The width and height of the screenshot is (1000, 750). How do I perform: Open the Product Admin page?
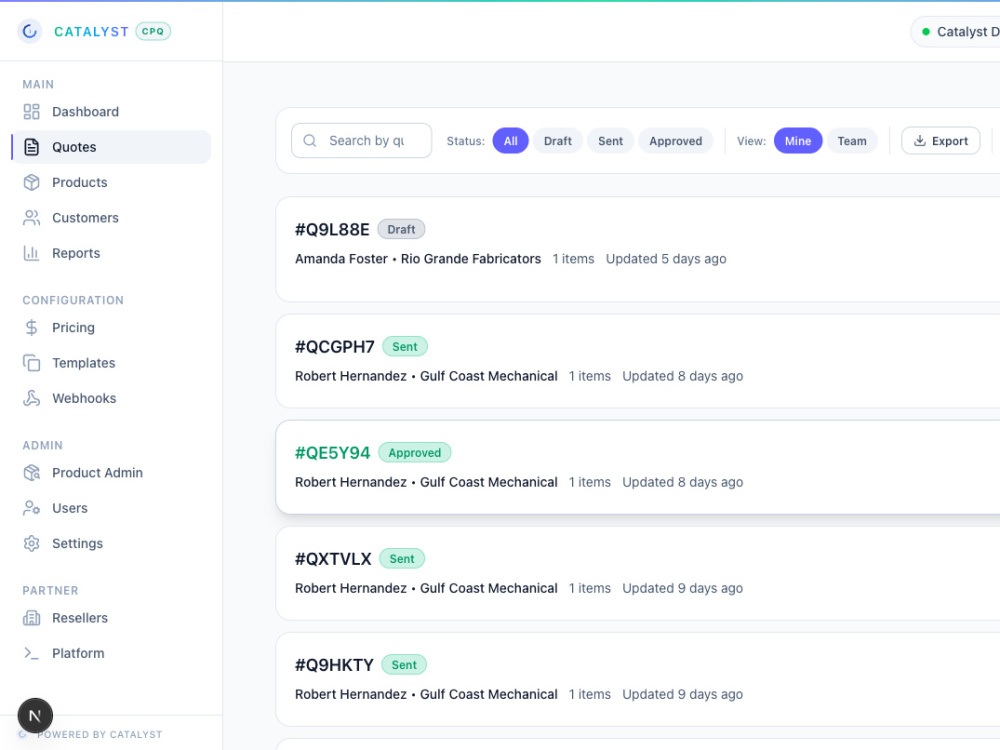point(111,473)
